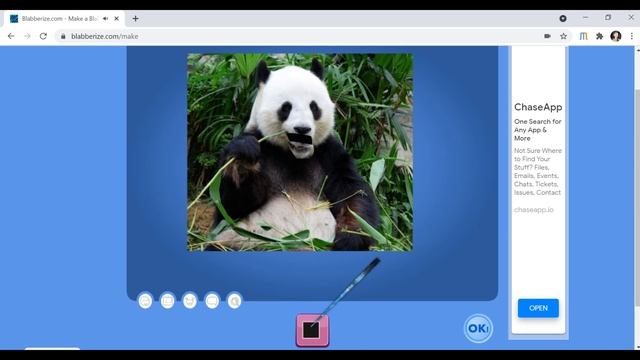The height and width of the screenshot is (360, 640).
Task: Open the ChaseApp ad with OPEN button
Action: tap(538, 308)
